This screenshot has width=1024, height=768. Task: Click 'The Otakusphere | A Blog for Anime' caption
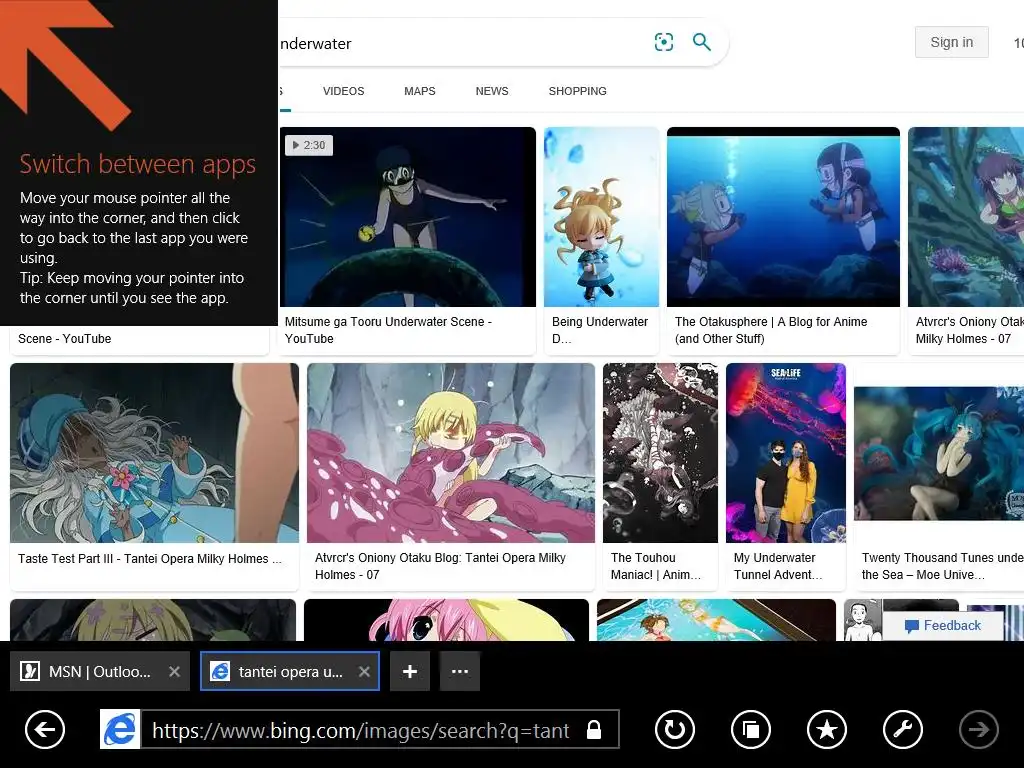771,330
